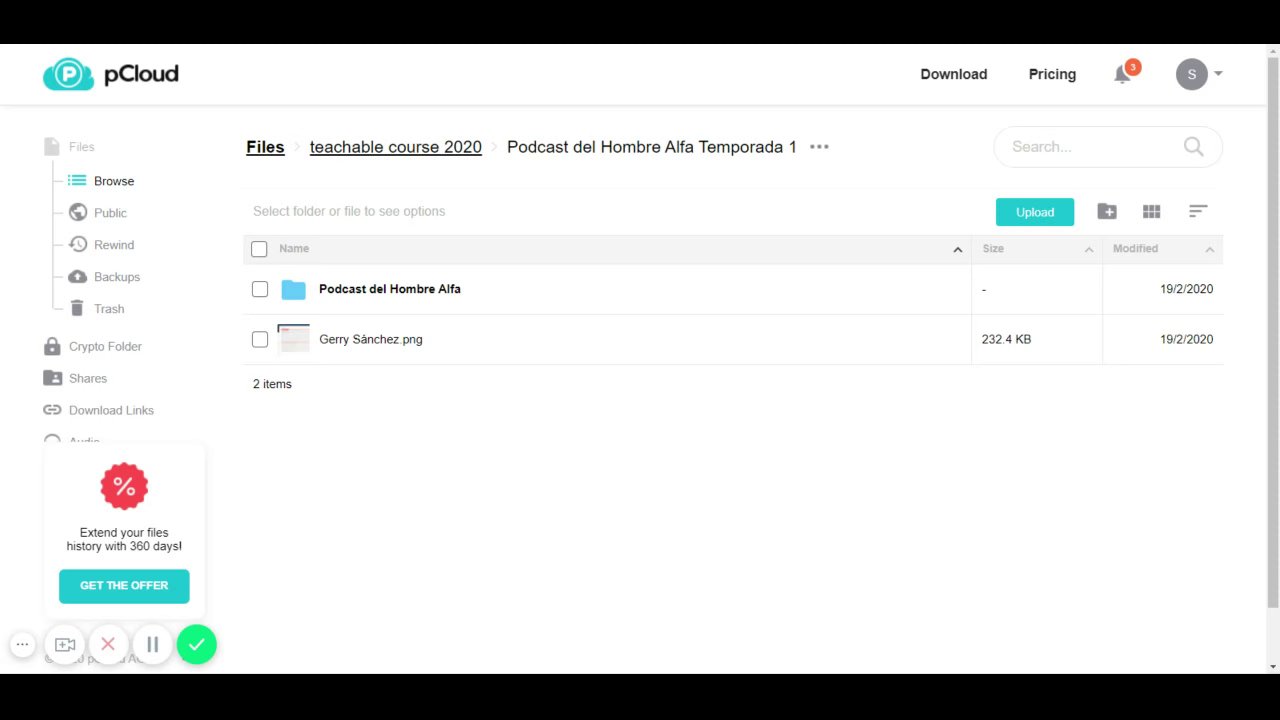Toggle the select-all checkbox

tap(259, 249)
